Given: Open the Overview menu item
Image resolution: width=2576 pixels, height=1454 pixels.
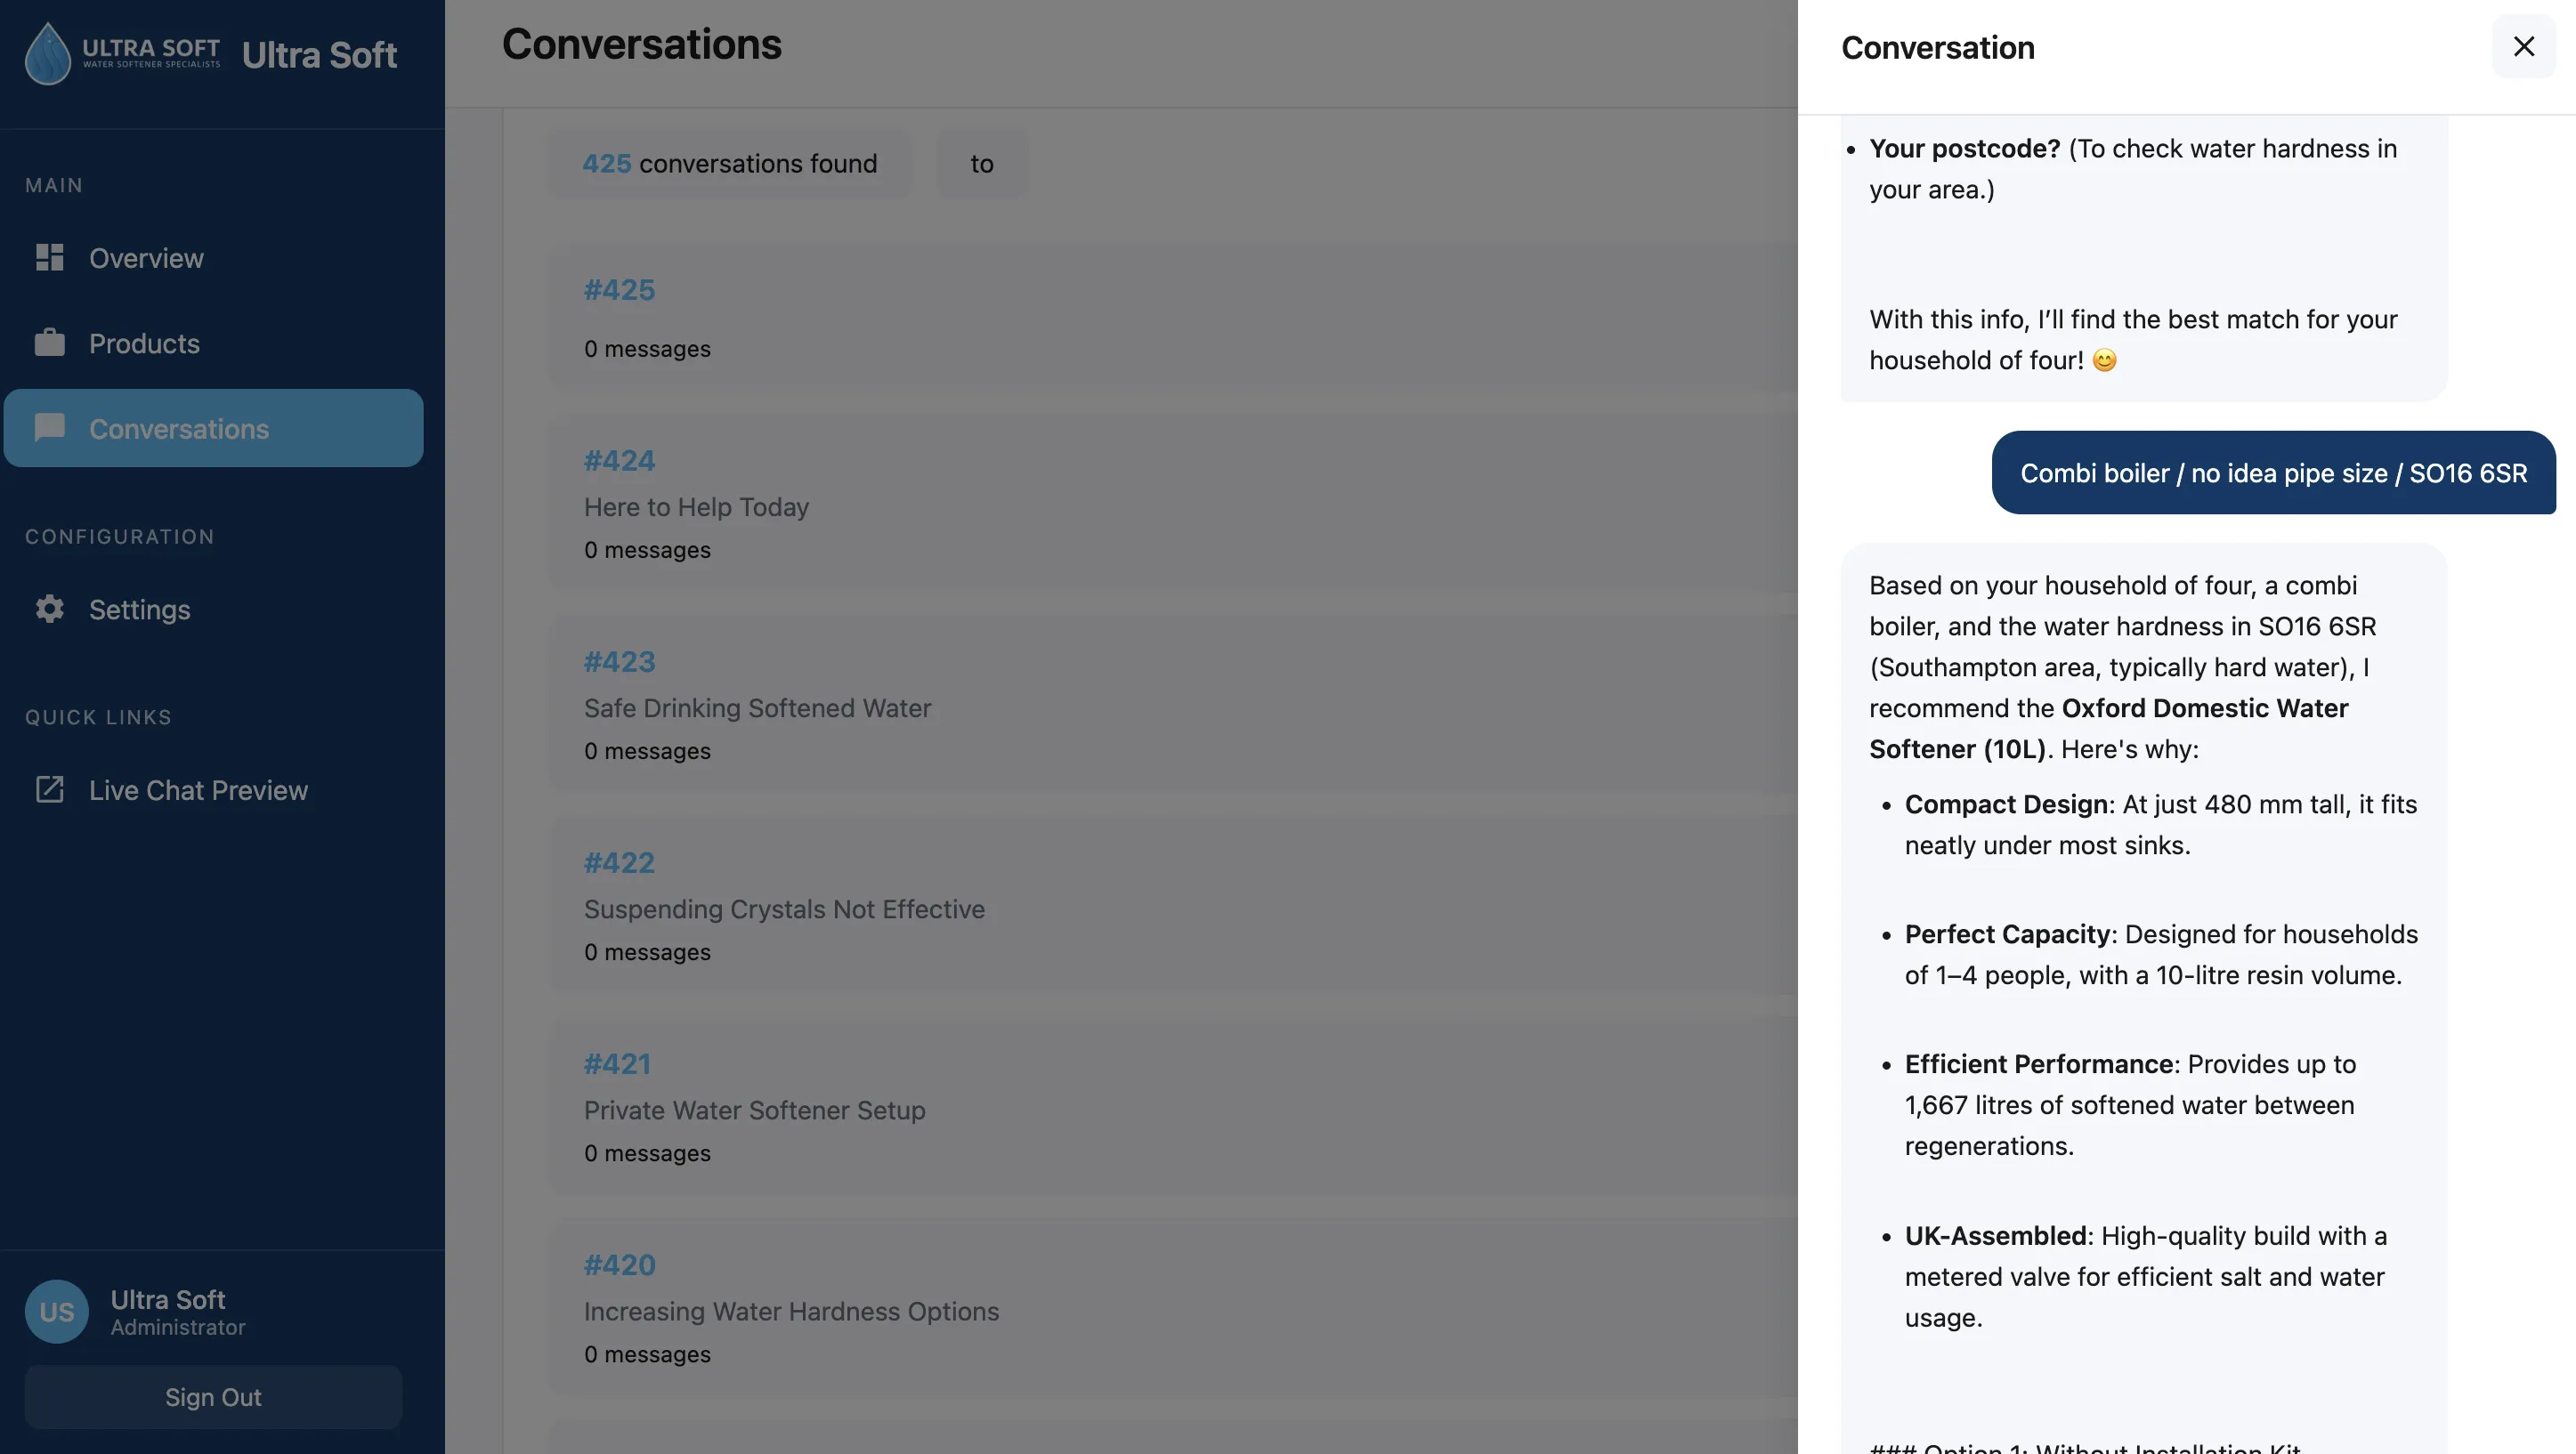Looking at the screenshot, I should (x=214, y=258).
